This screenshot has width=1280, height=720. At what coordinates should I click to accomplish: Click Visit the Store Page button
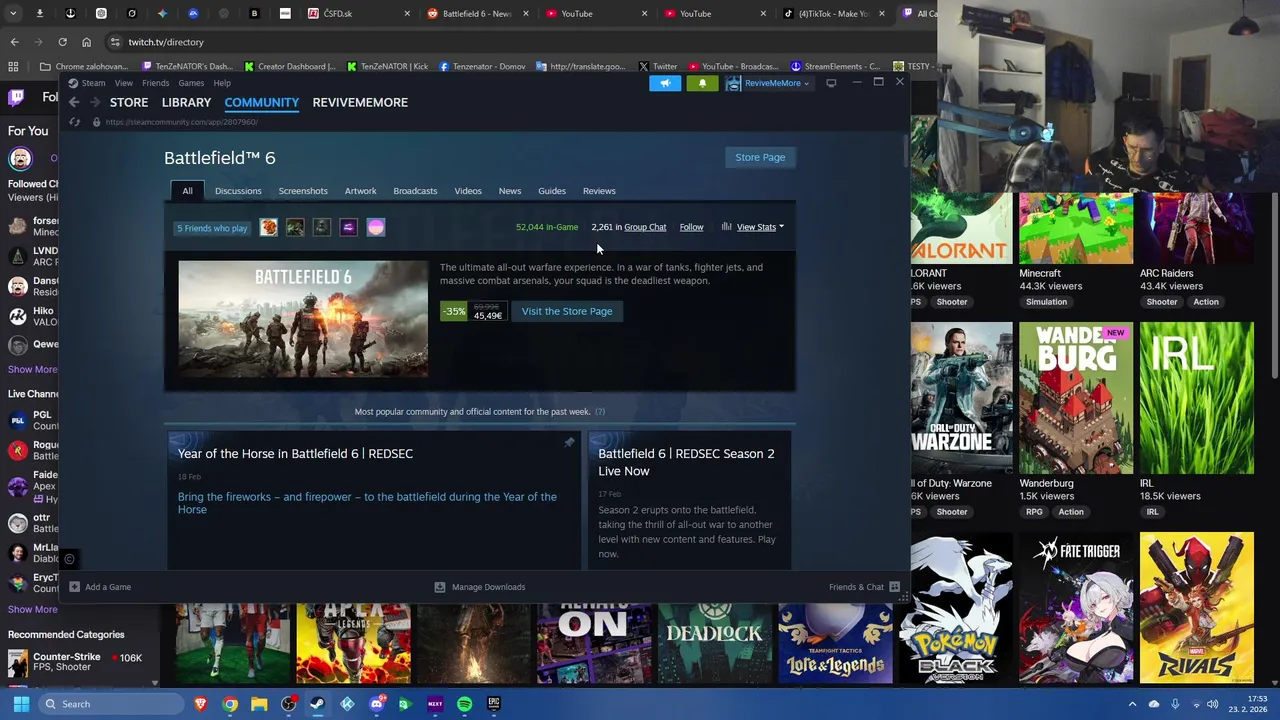(567, 311)
